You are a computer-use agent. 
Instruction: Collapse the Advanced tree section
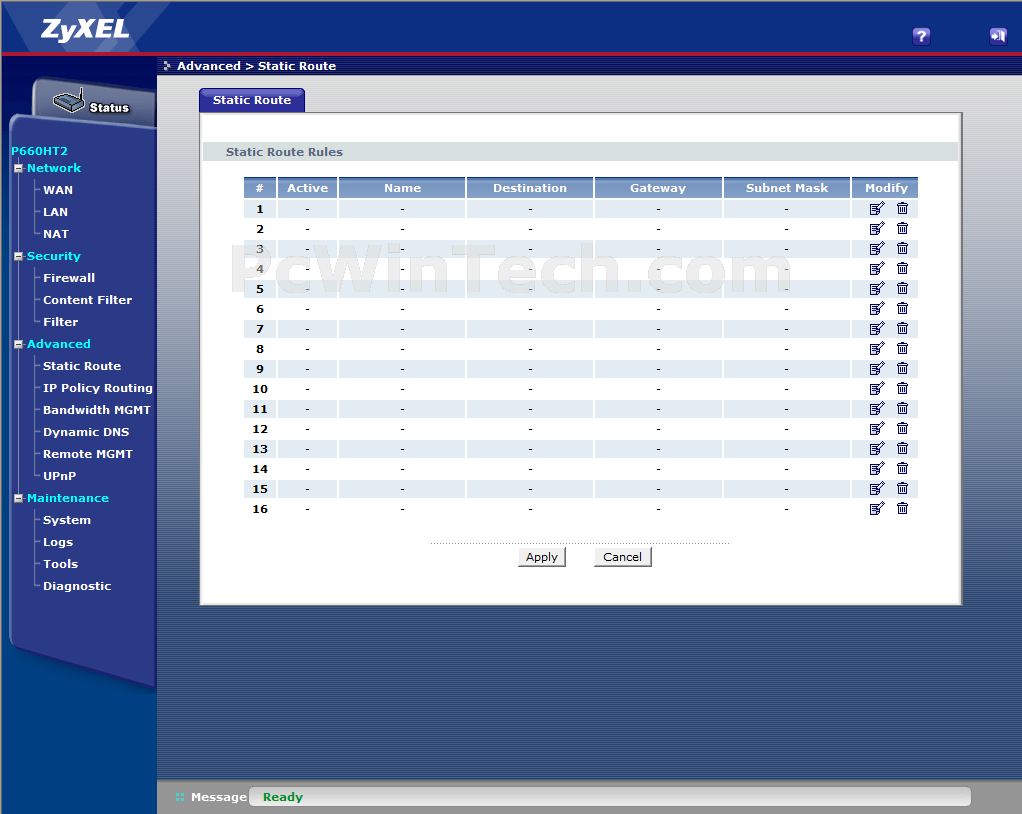[x=18, y=344]
